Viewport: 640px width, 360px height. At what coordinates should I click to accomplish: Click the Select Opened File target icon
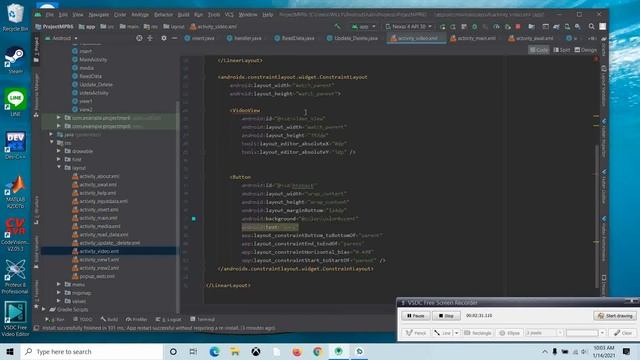pyautogui.click(x=139, y=38)
